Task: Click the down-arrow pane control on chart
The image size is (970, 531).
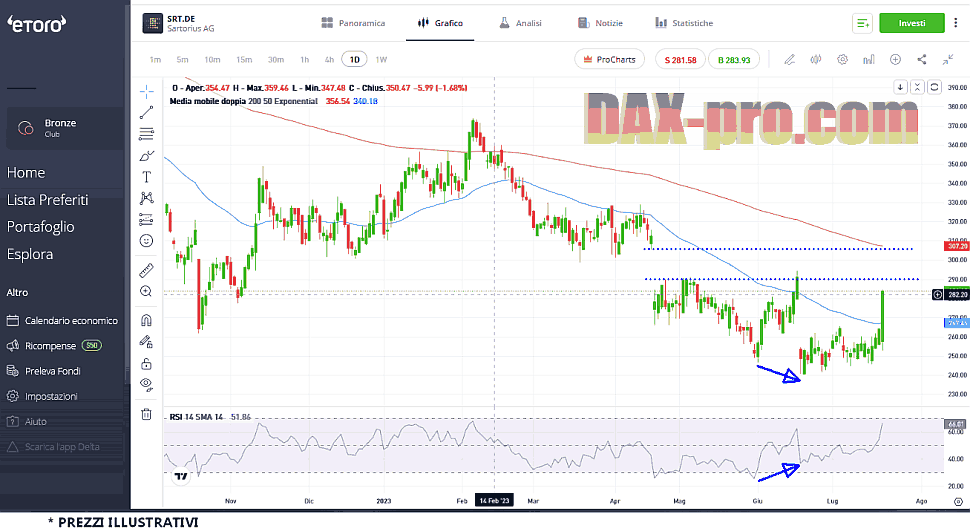Action: [x=901, y=87]
